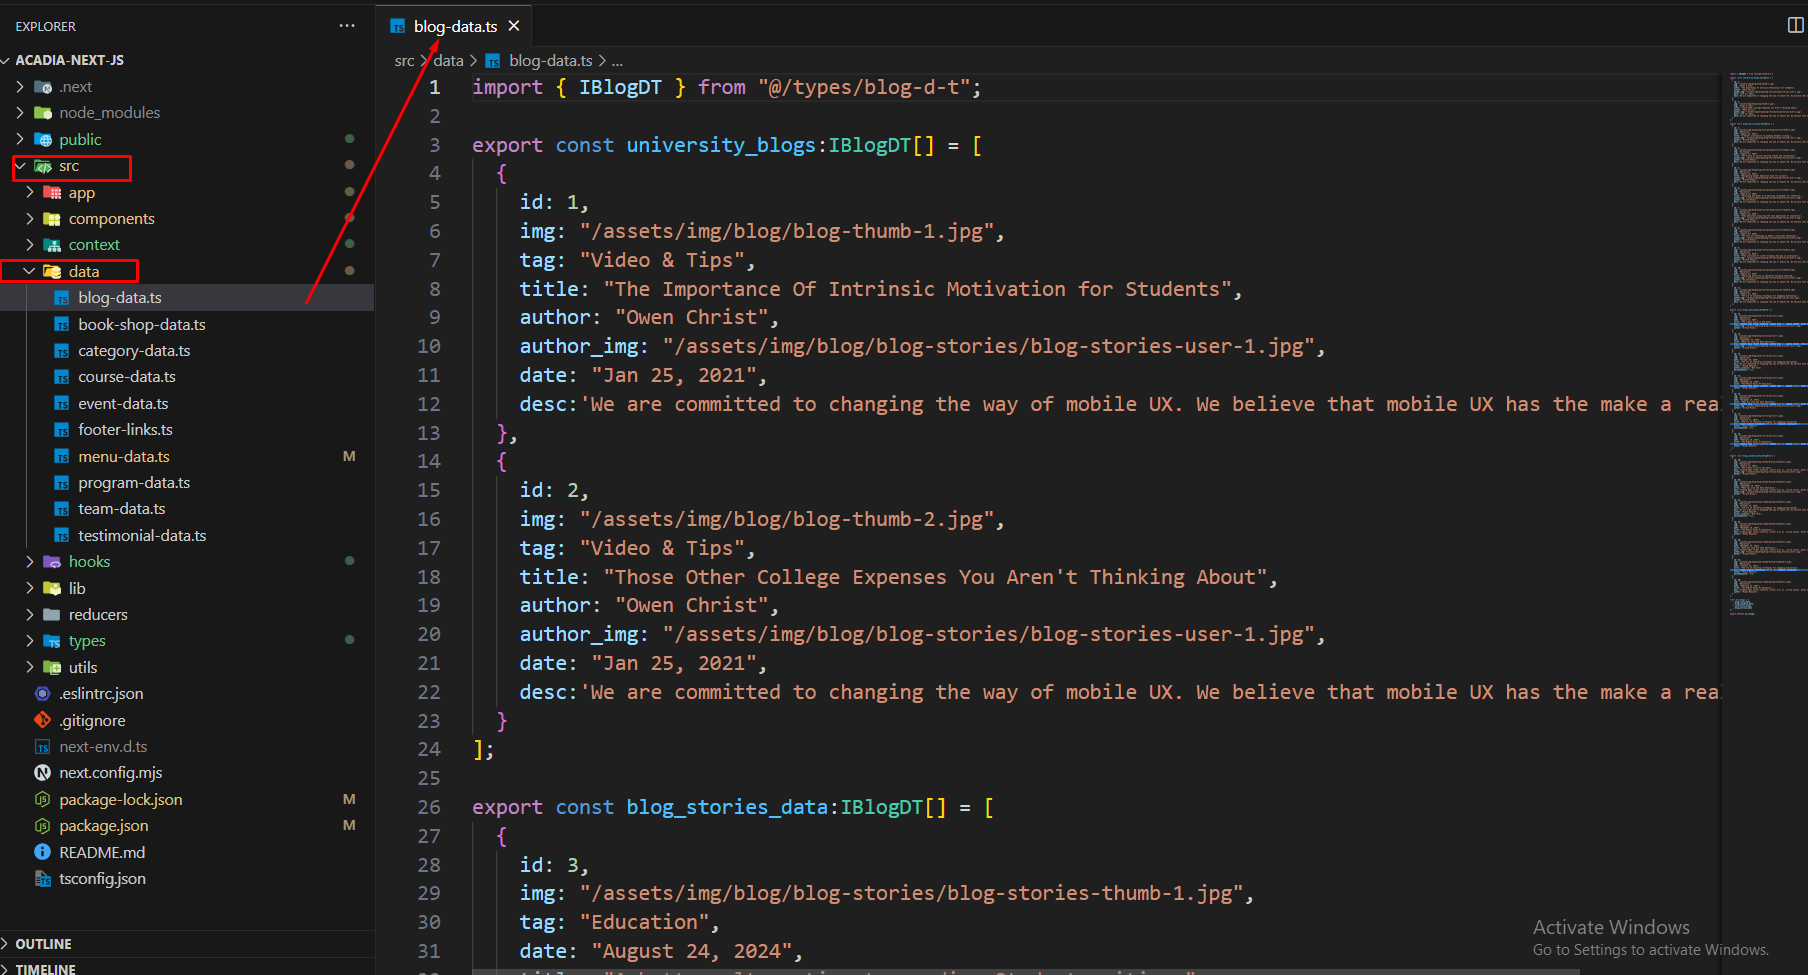
Task: Open event-data.ts file
Action: (123, 404)
